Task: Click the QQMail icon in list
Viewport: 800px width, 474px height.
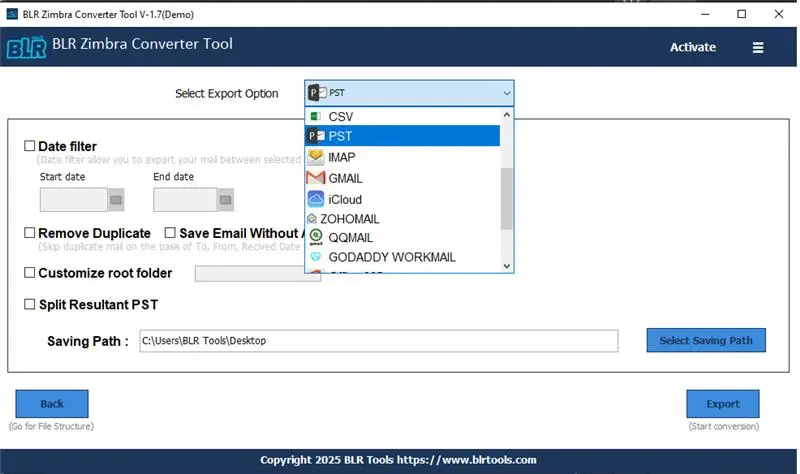Action: click(x=316, y=237)
